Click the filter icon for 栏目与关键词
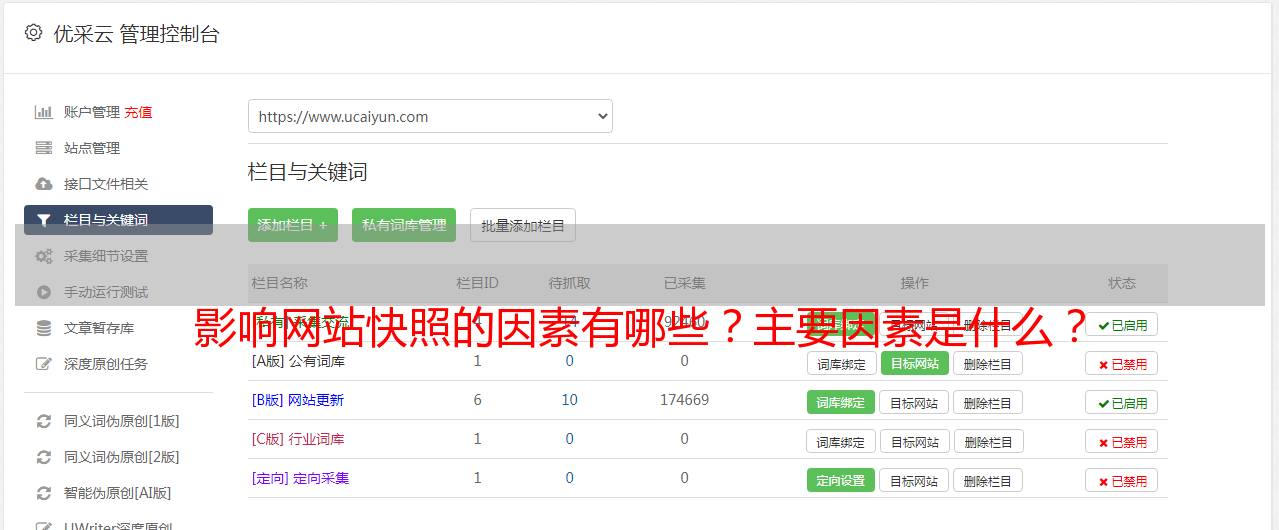 point(43,220)
